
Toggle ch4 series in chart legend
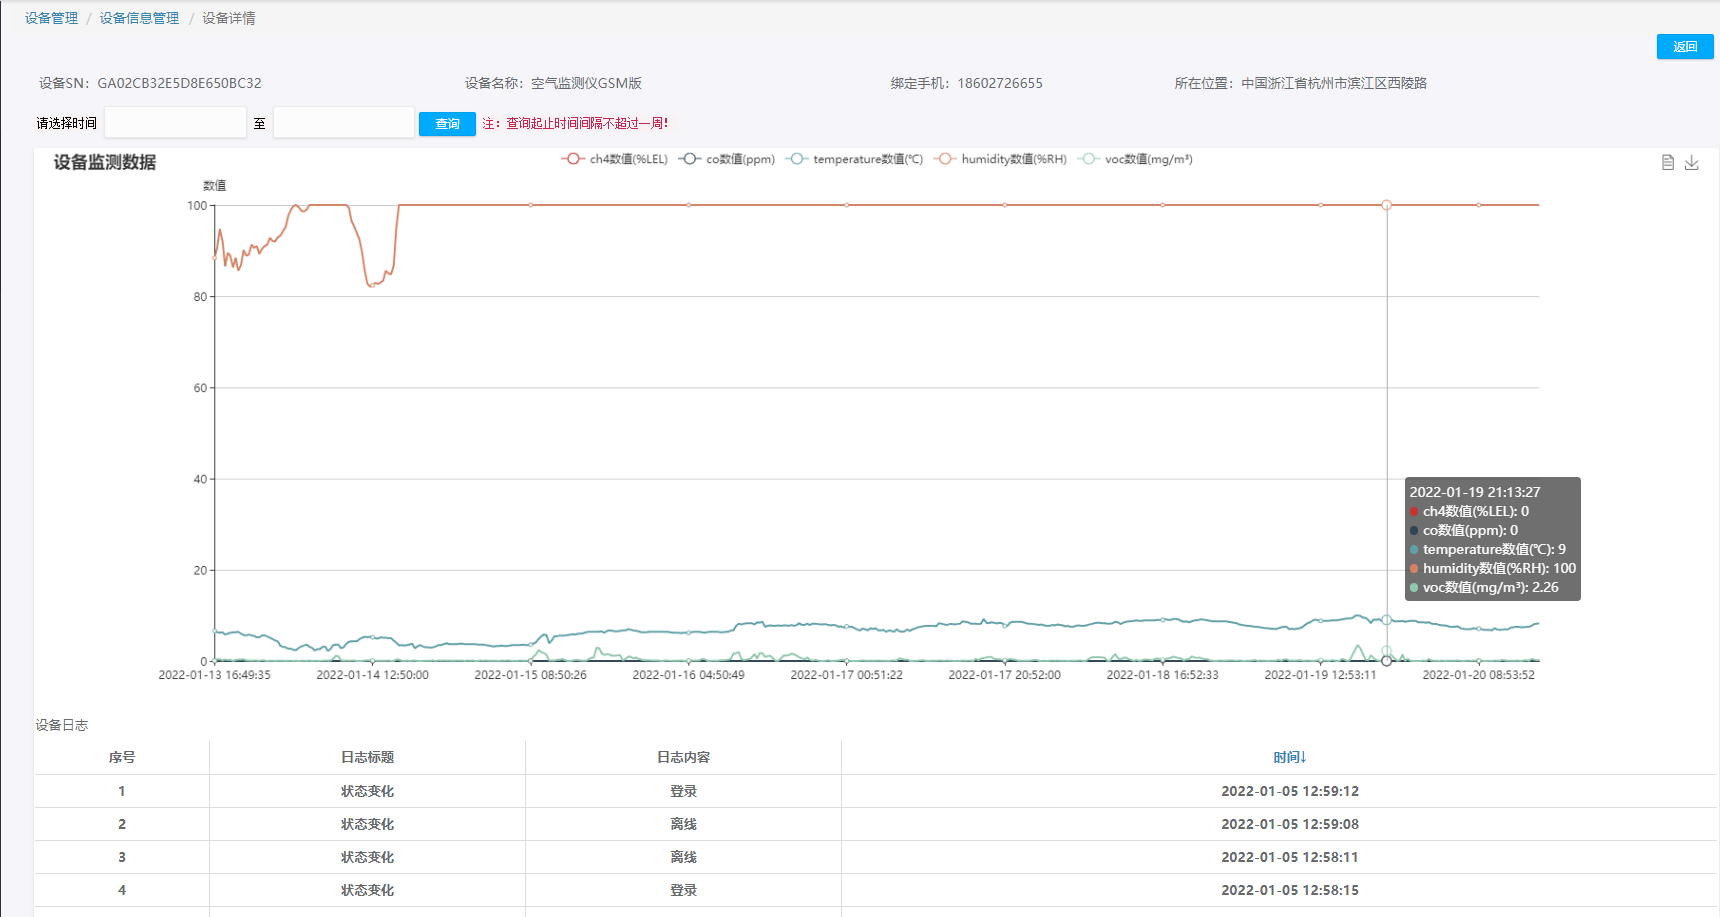coord(615,159)
